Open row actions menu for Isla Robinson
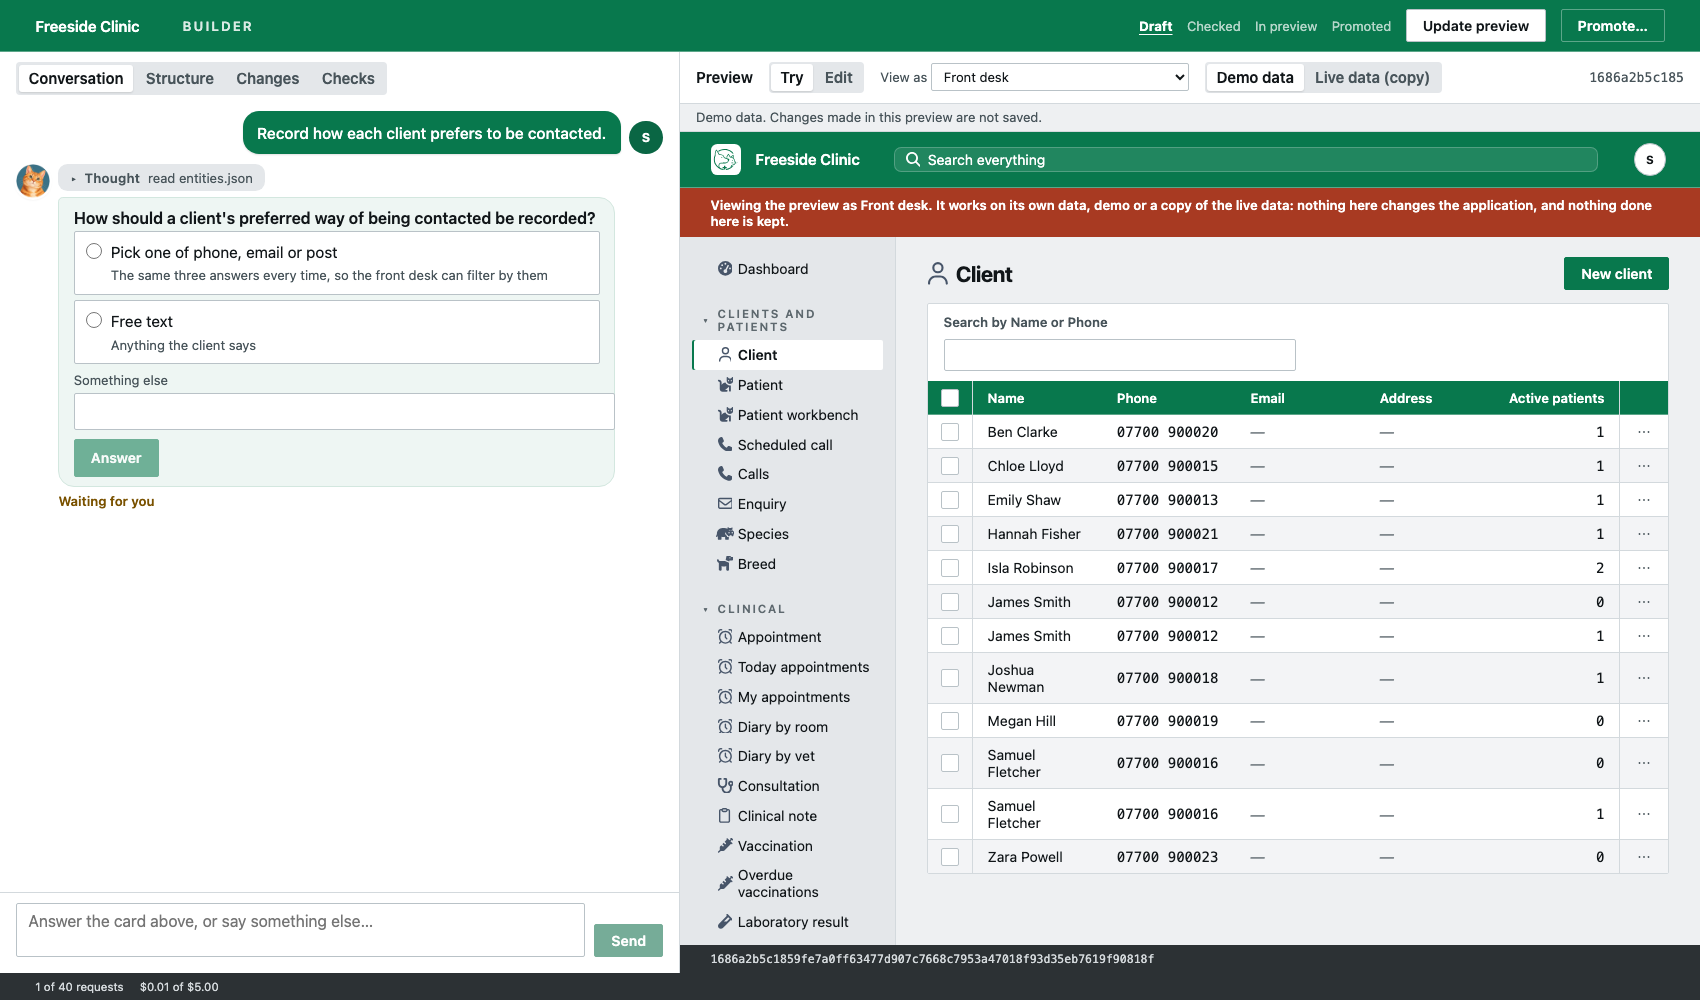 (1644, 568)
